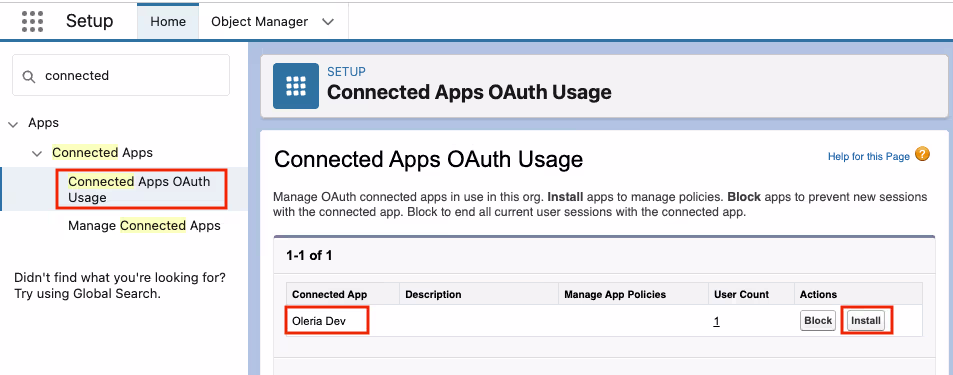Click the Connected App column header
This screenshot has width=953, height=375.
[x=329, y=294]
